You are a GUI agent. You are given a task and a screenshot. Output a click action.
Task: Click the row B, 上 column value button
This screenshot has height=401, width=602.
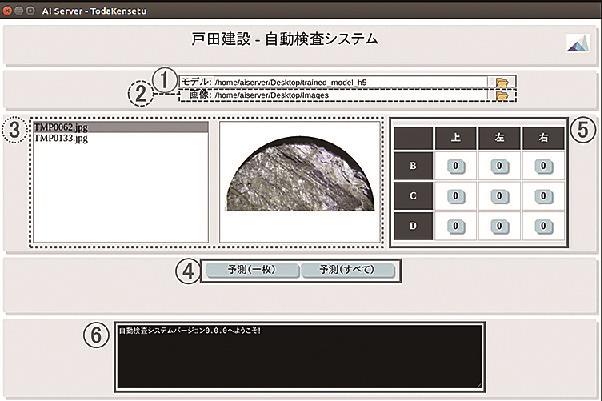(456, 166)
